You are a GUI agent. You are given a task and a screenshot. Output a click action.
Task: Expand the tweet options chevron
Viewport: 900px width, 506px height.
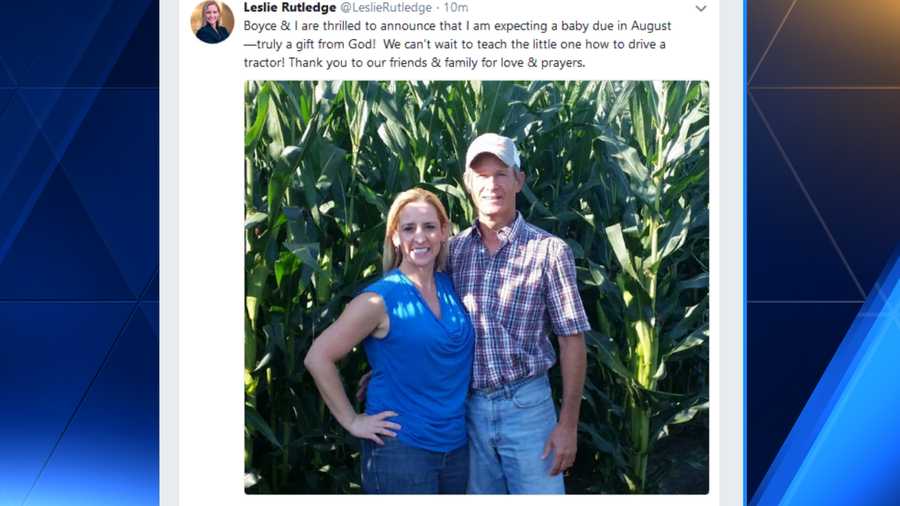pyautogui.click(x=701, y=9)
